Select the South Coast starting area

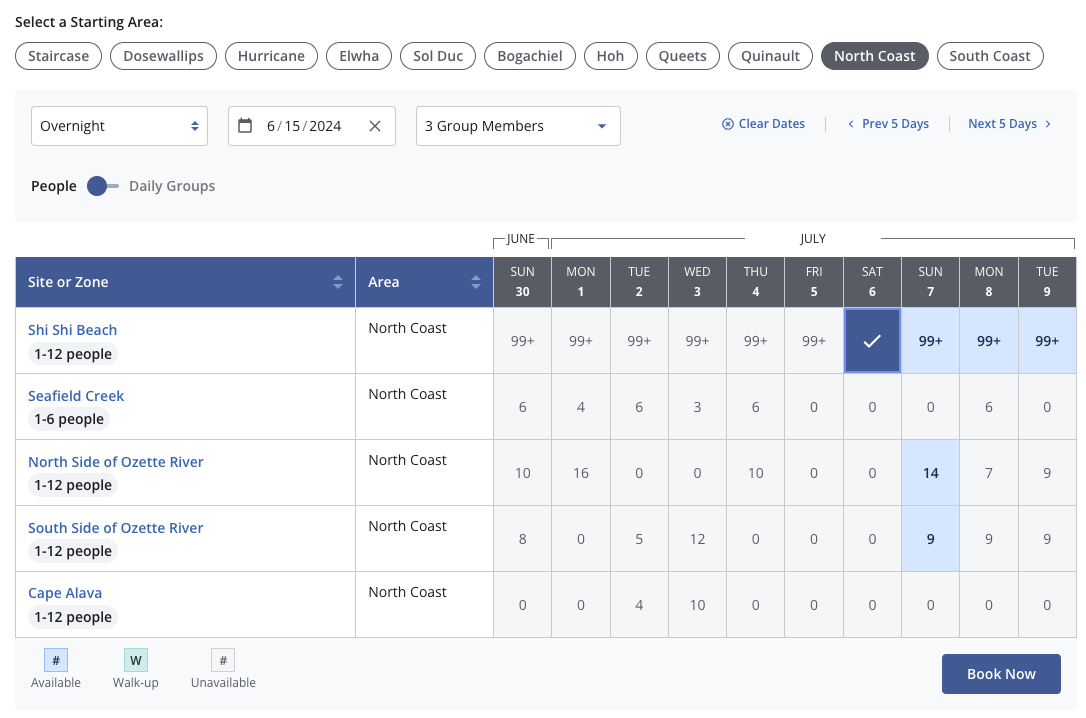990,56
